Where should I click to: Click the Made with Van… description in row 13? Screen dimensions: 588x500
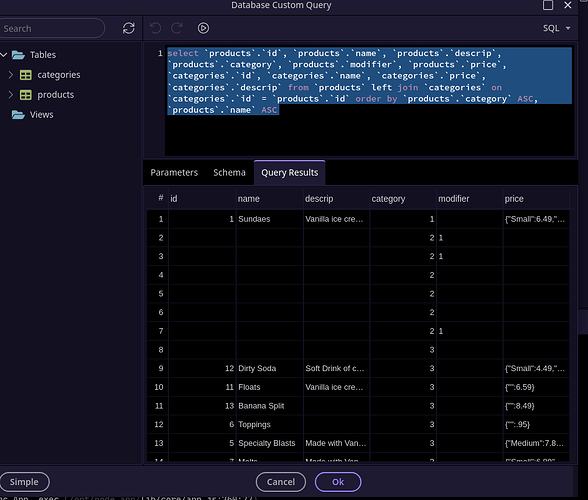tap(336, 443)
